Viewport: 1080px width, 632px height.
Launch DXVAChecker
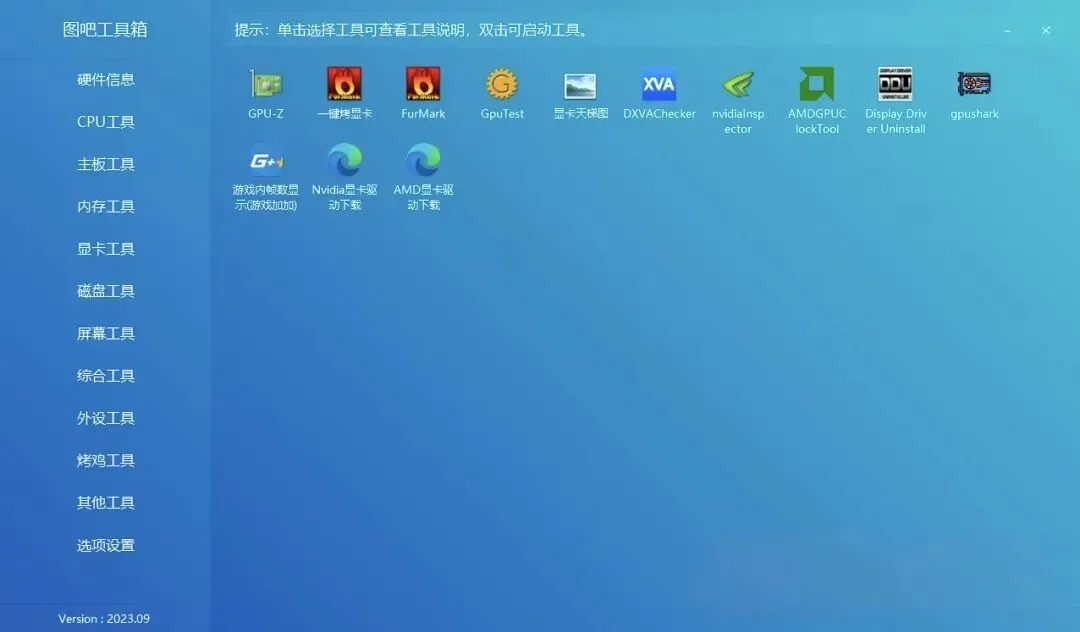tap(659, 90)
